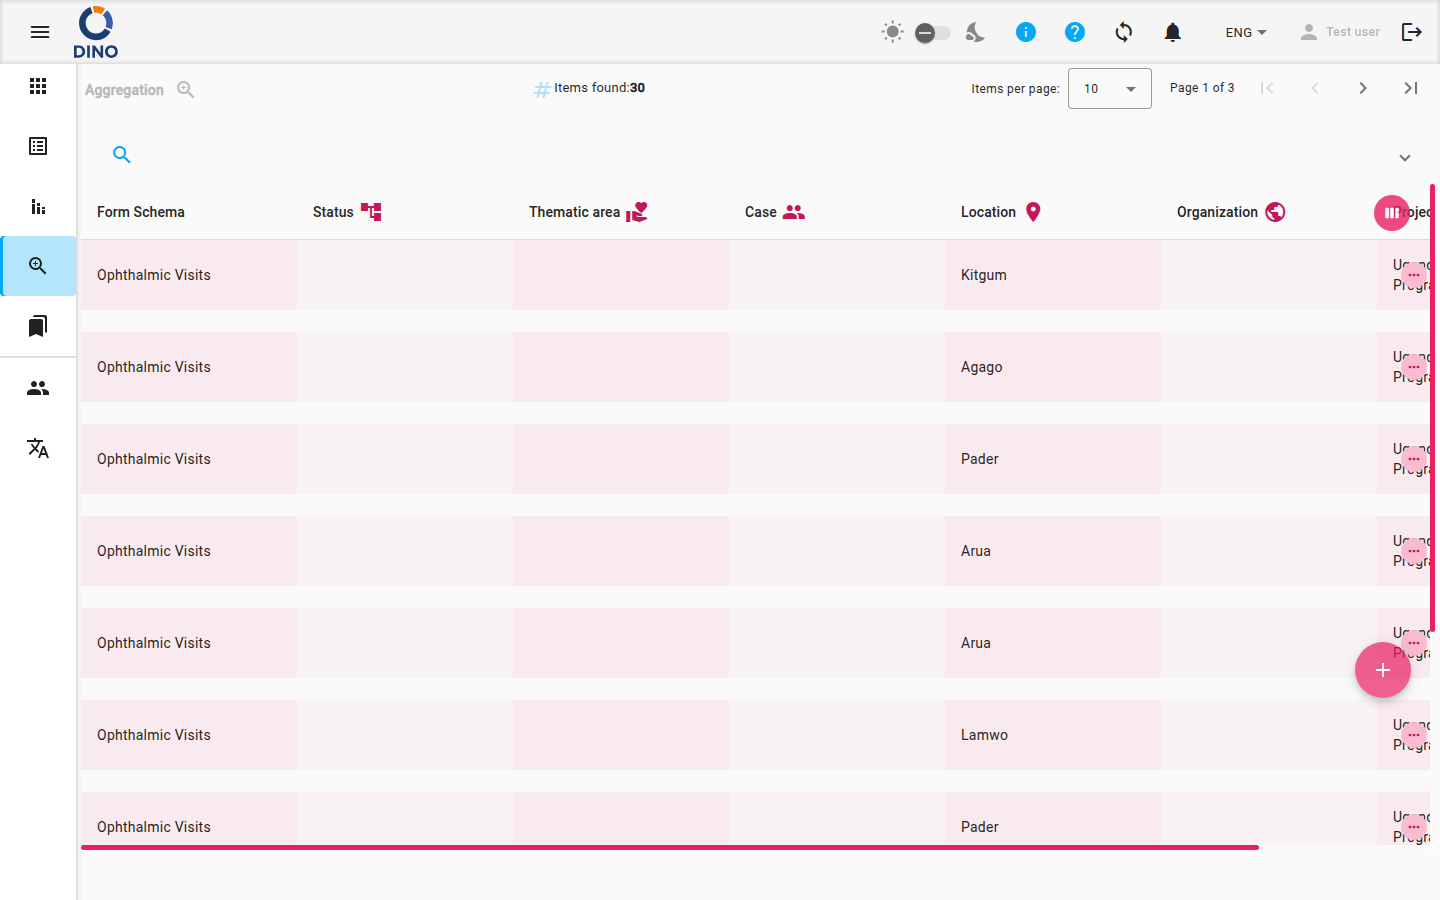Click the Location pin icon
The width and height of the screenshot is (1440, 900).
pyautogui.click(x=1033, y=212)
